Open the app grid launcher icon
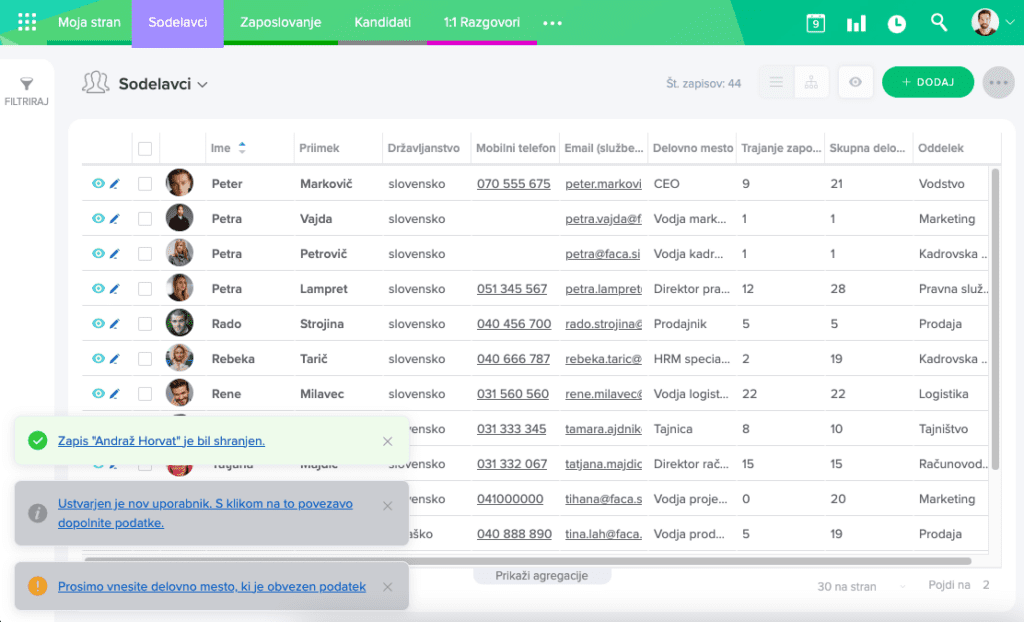Screen dimensions: 1024x622 coord(27,22)
